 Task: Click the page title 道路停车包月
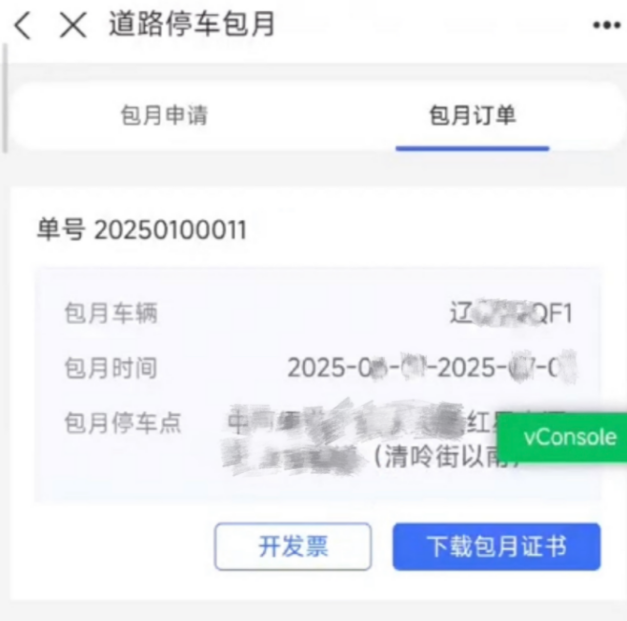pos(192,25)
